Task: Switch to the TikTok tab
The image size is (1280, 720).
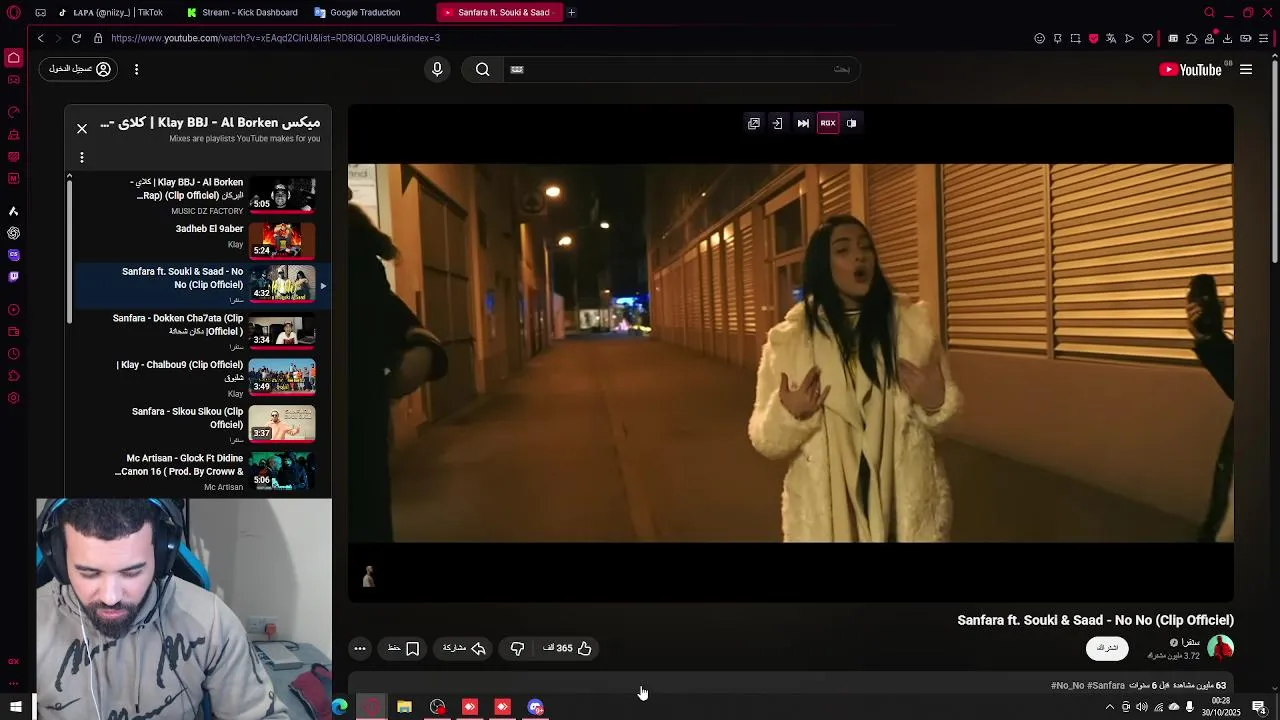Action: point(110,12)
